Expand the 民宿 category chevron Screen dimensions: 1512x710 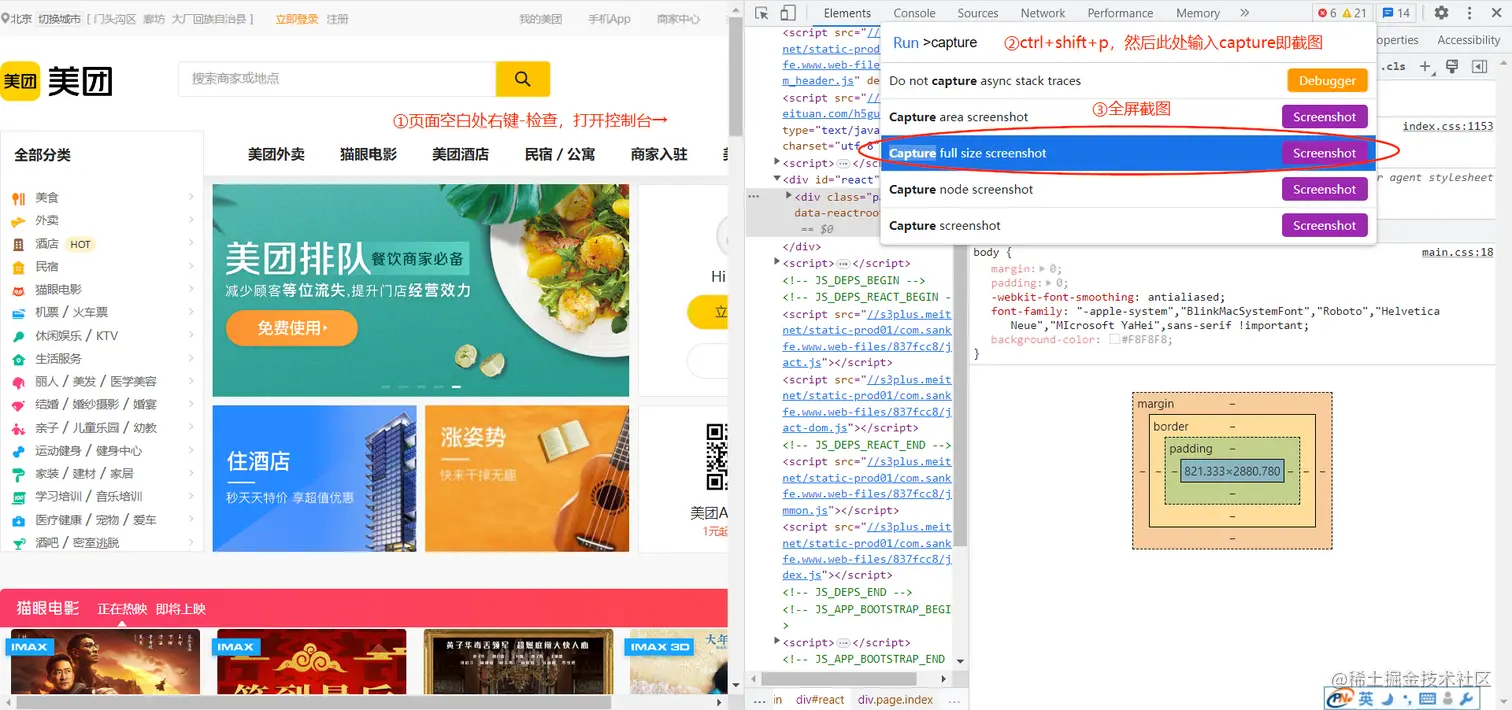[x=191, y=266]
